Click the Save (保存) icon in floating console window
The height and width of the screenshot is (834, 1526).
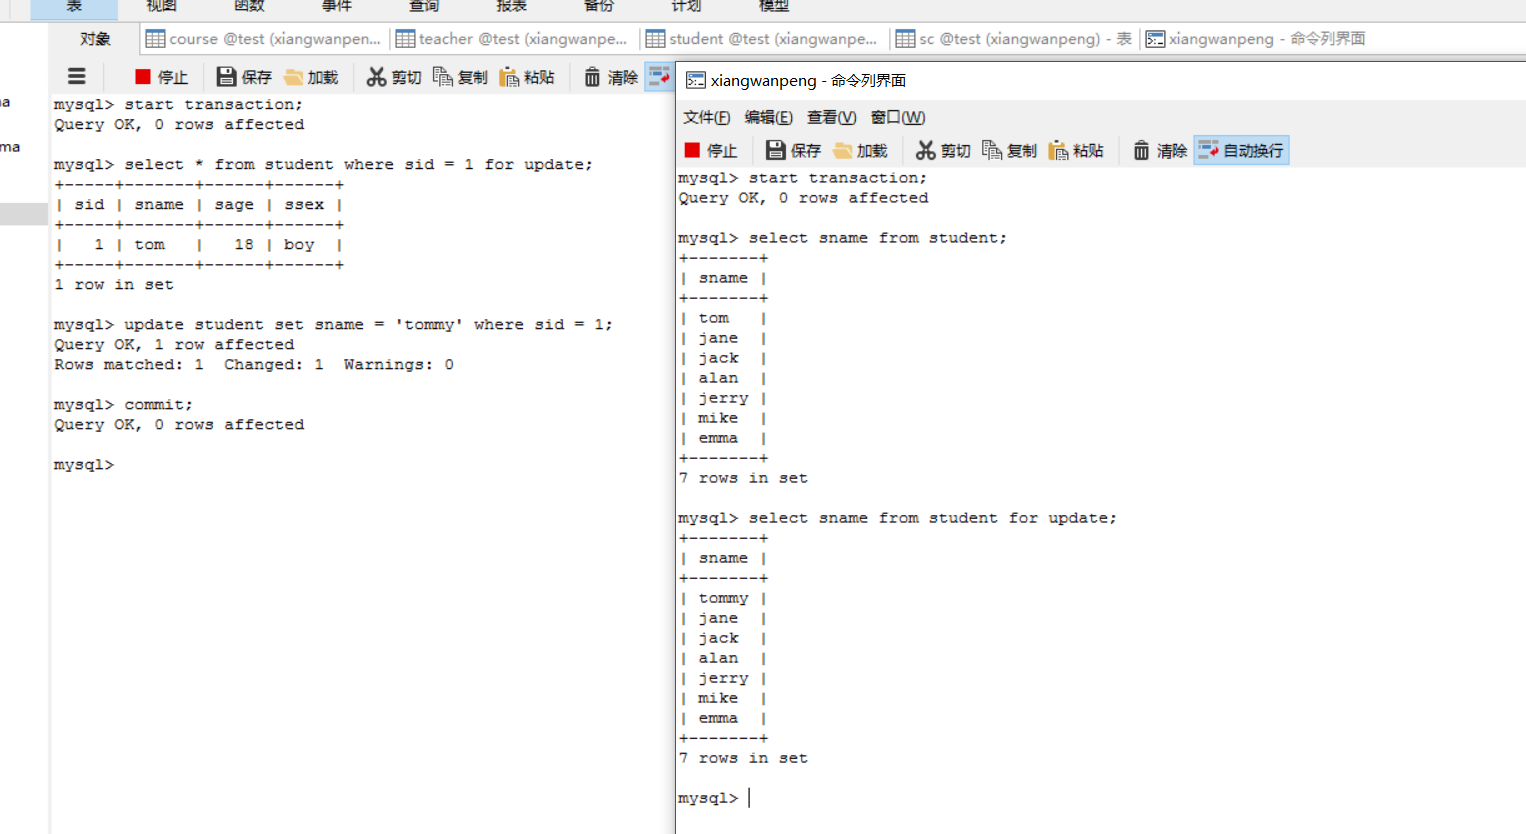coord(775,150)
